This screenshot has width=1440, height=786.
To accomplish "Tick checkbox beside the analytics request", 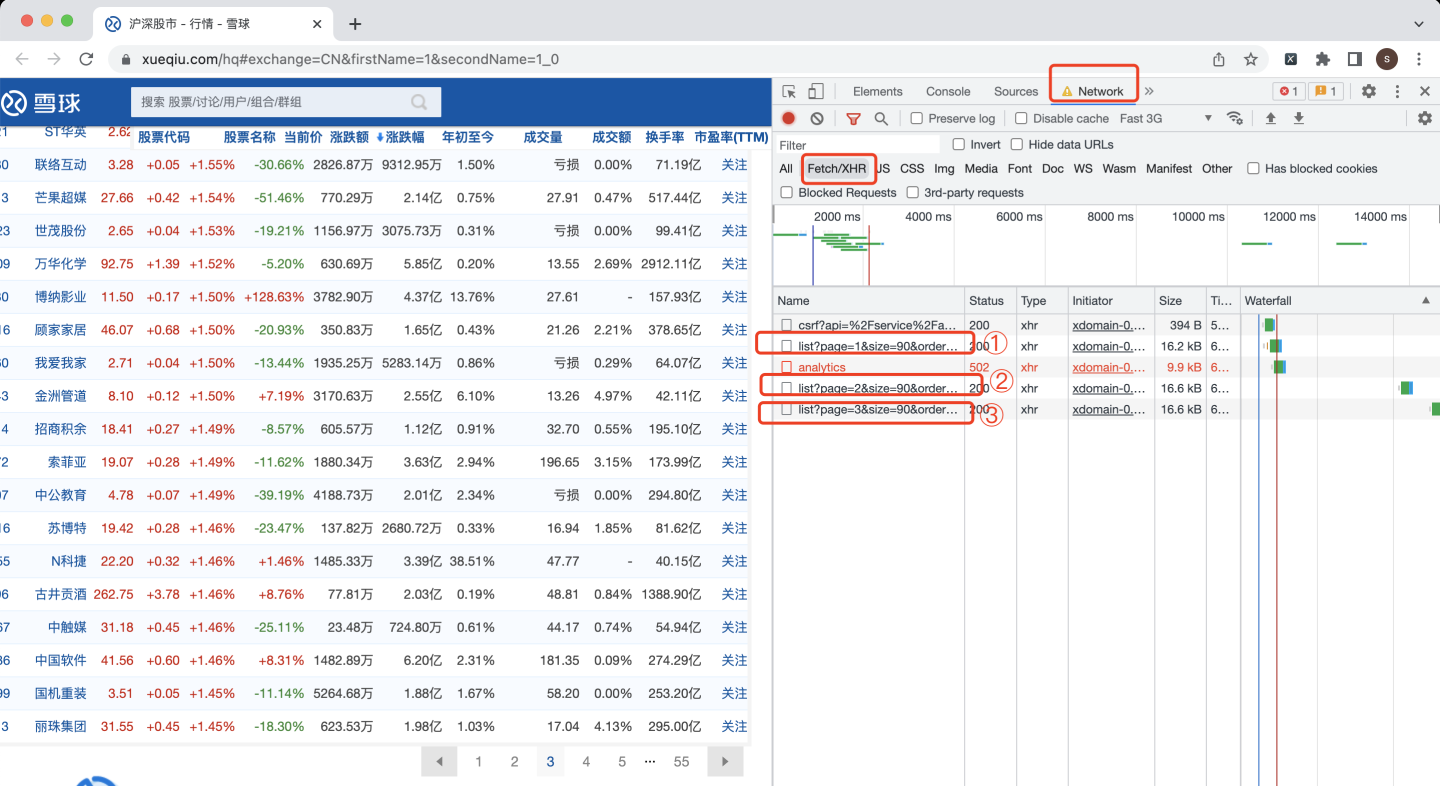I will tap(787, 367).
